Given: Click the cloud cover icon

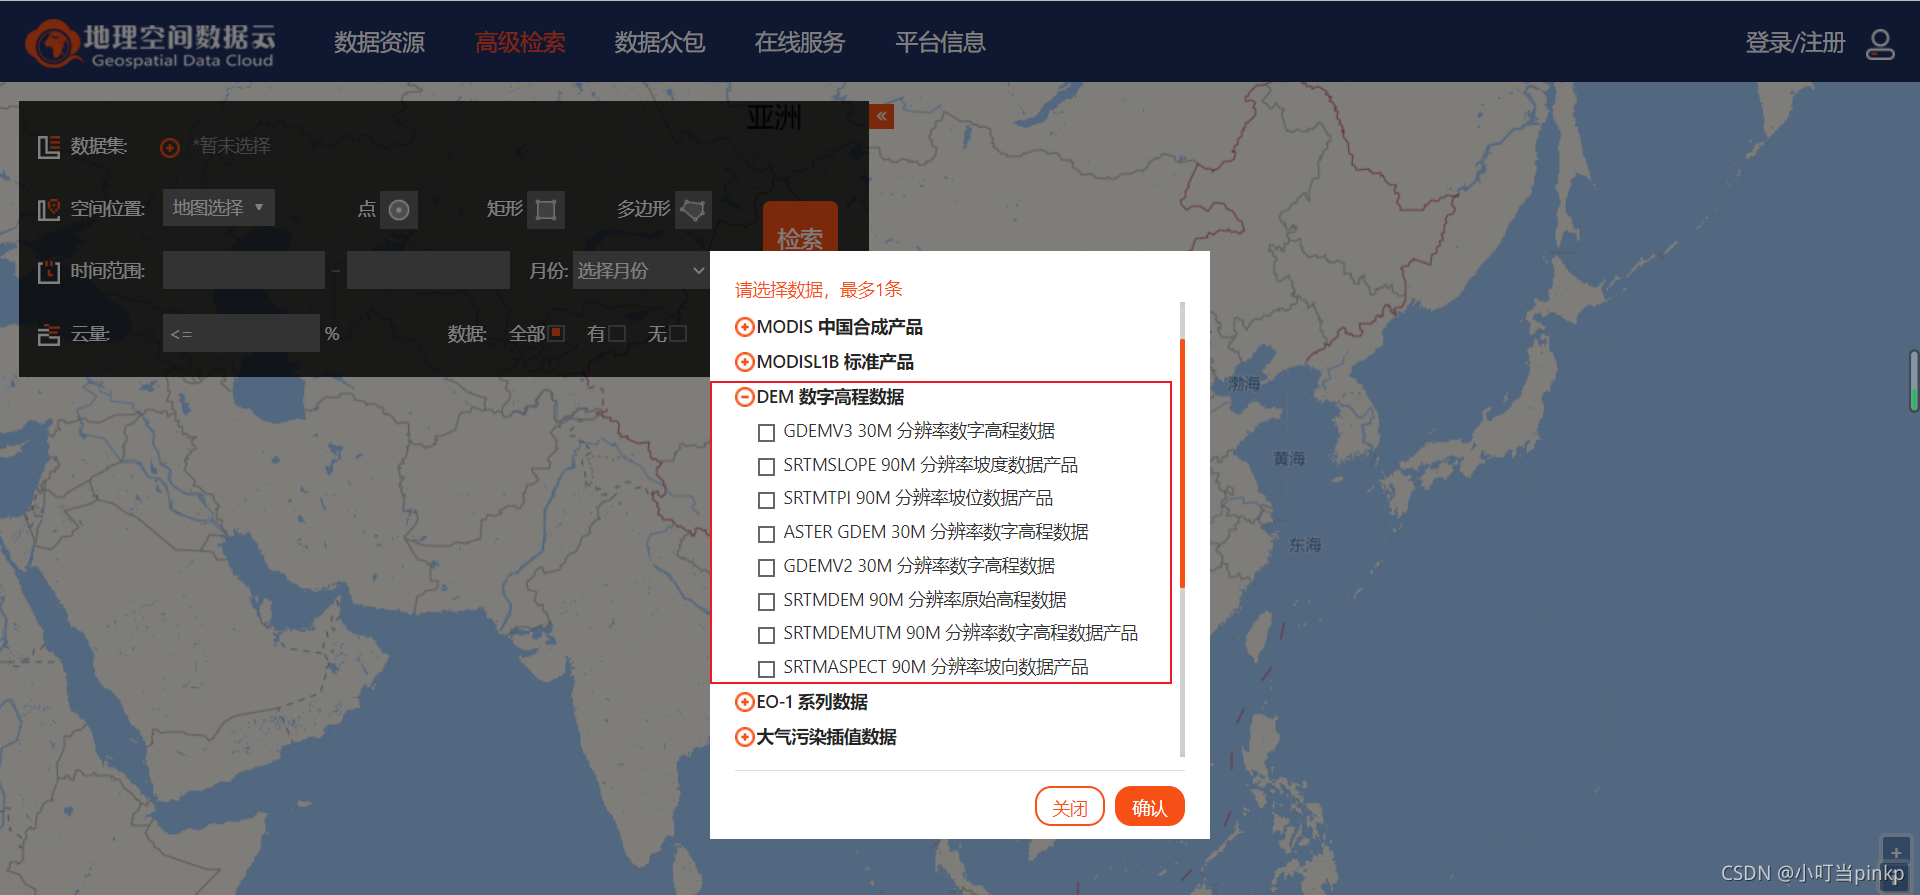Looking at the screenshot, I should (x=49, y=335).
